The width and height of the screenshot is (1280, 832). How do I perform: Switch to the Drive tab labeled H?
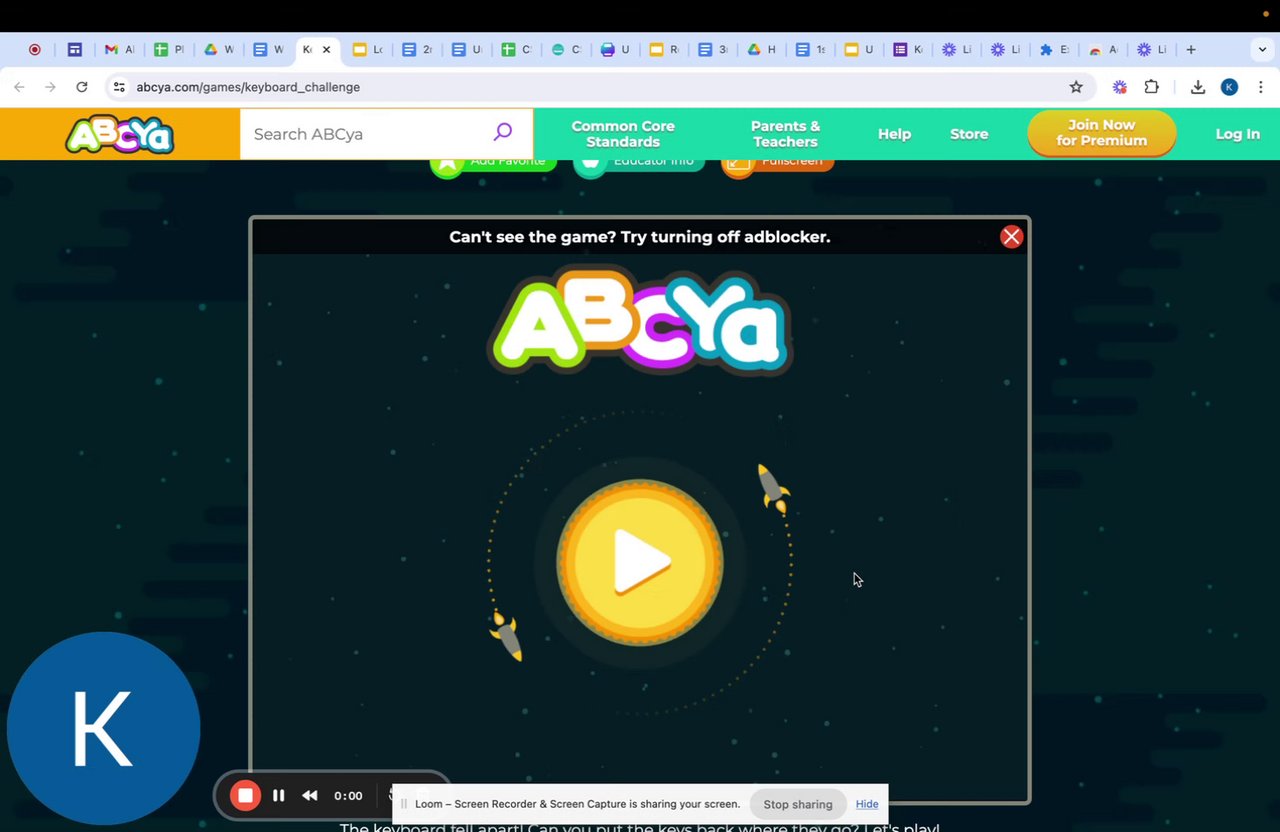(x=762, y=49)
